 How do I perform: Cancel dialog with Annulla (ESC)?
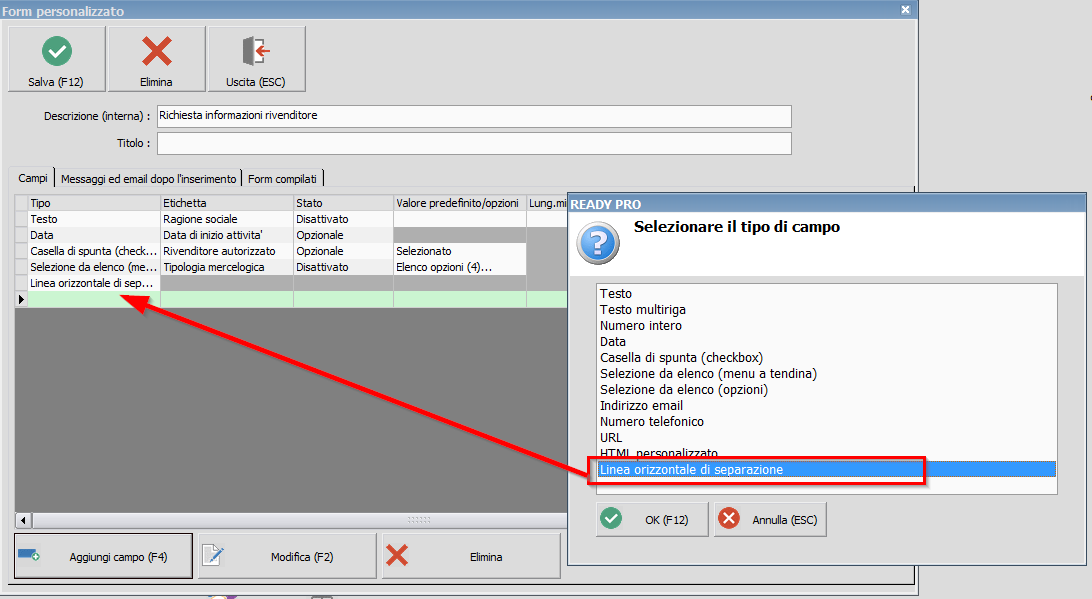770,520
